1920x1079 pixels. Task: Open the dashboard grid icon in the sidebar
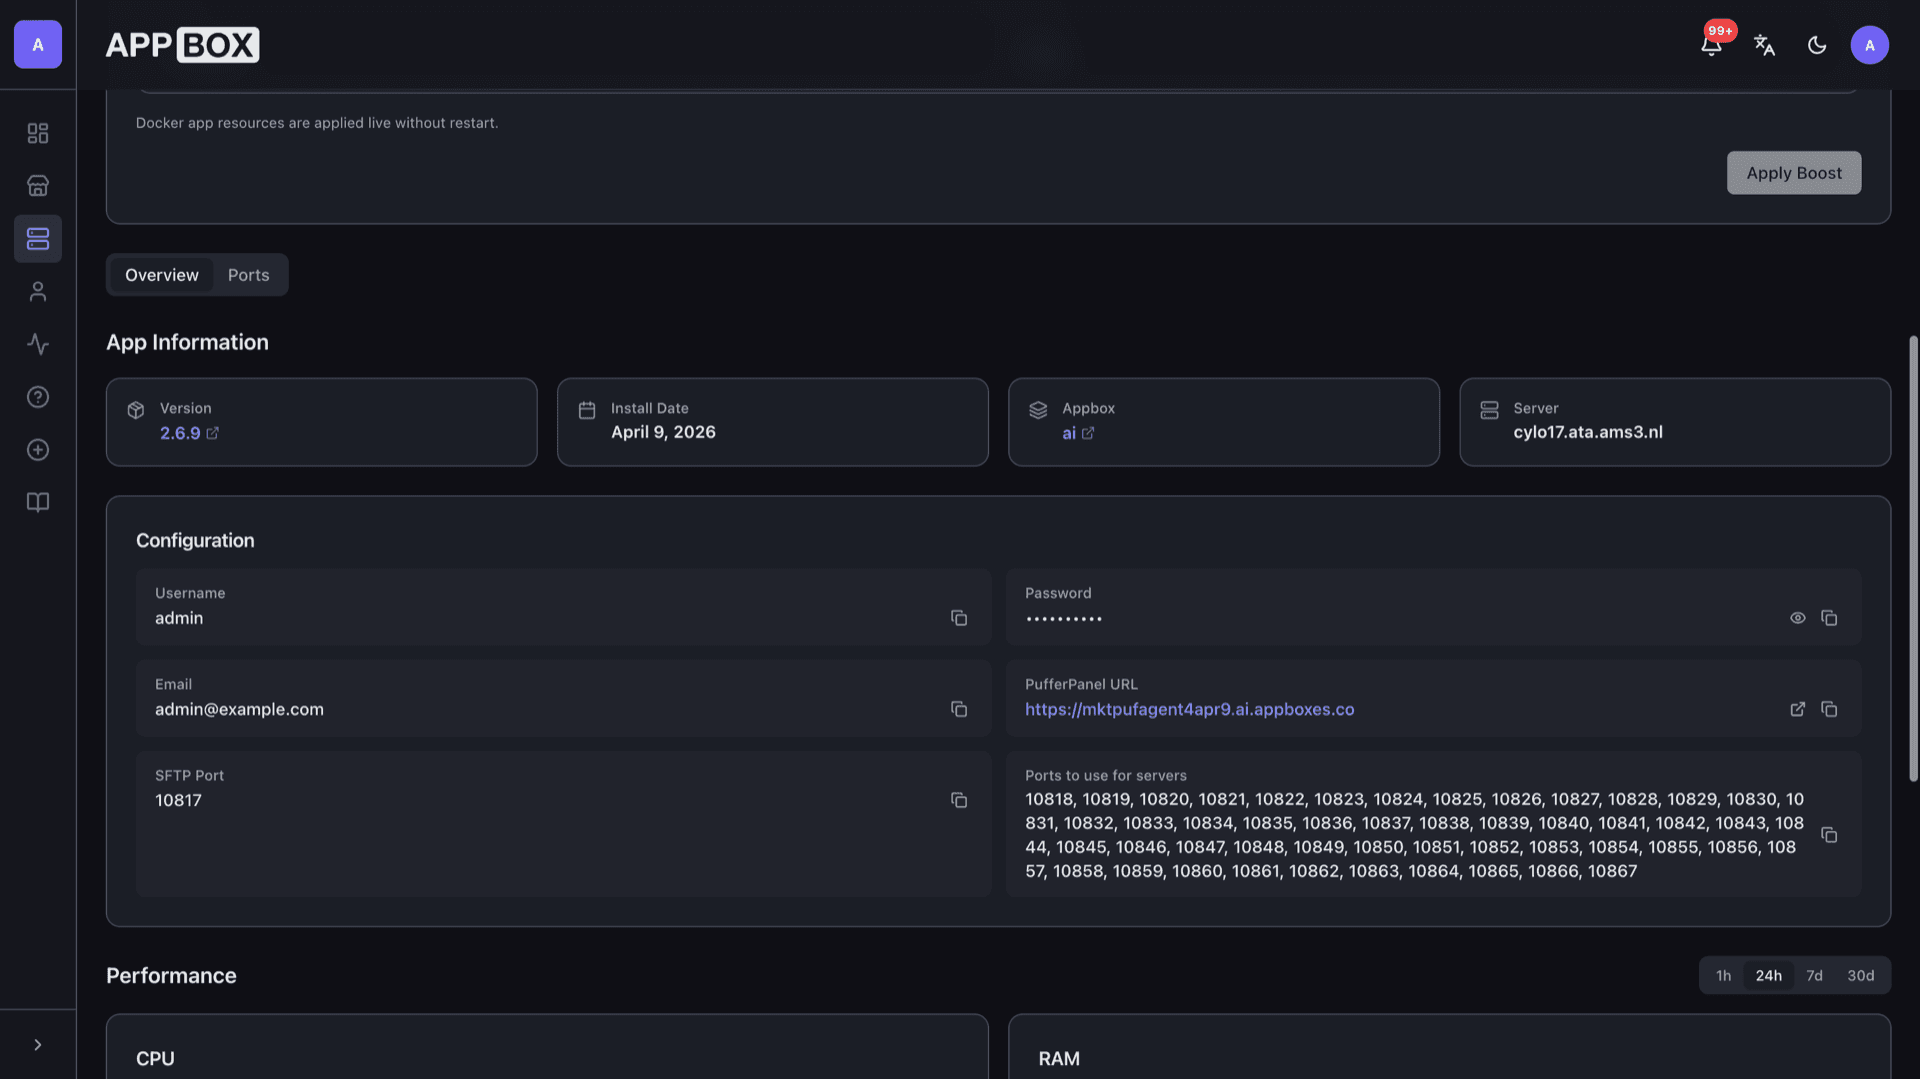click(x=38, y=133)
